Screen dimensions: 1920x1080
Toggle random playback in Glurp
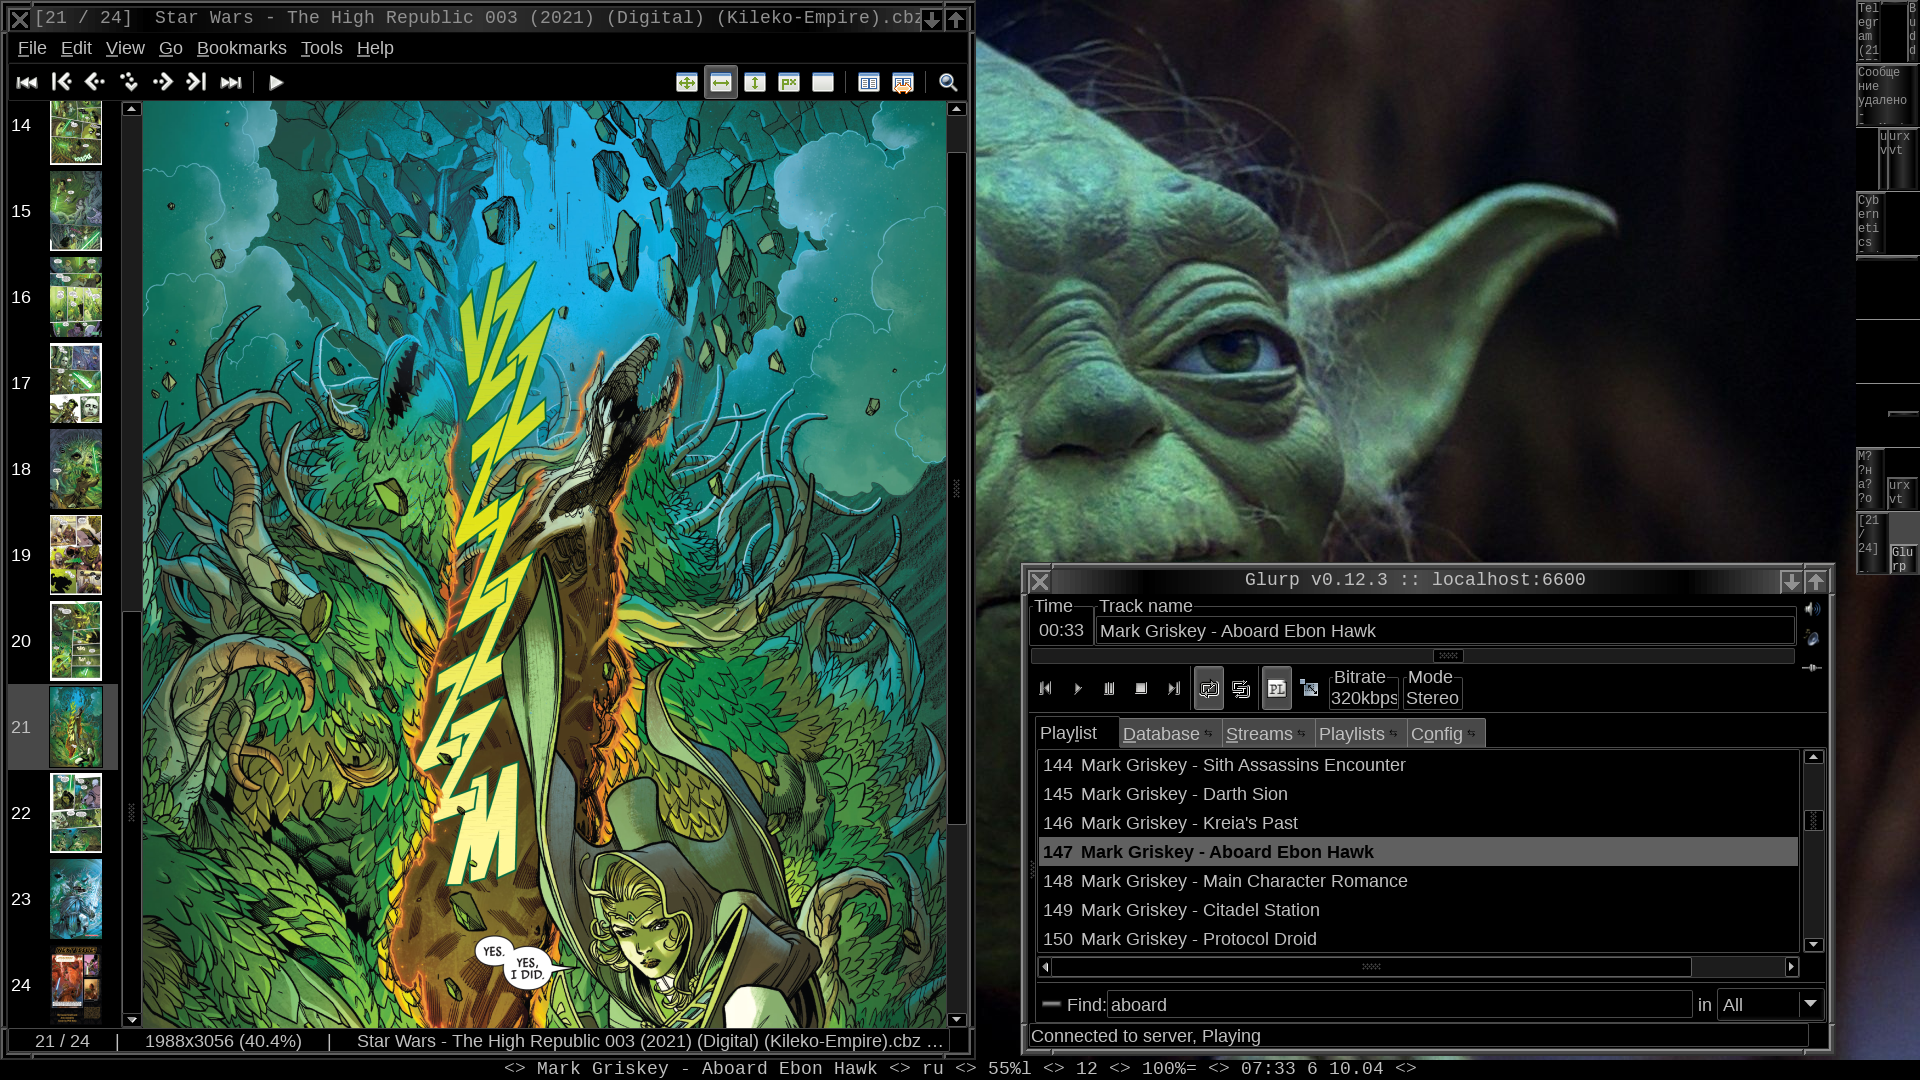(x=1241, y=689)
